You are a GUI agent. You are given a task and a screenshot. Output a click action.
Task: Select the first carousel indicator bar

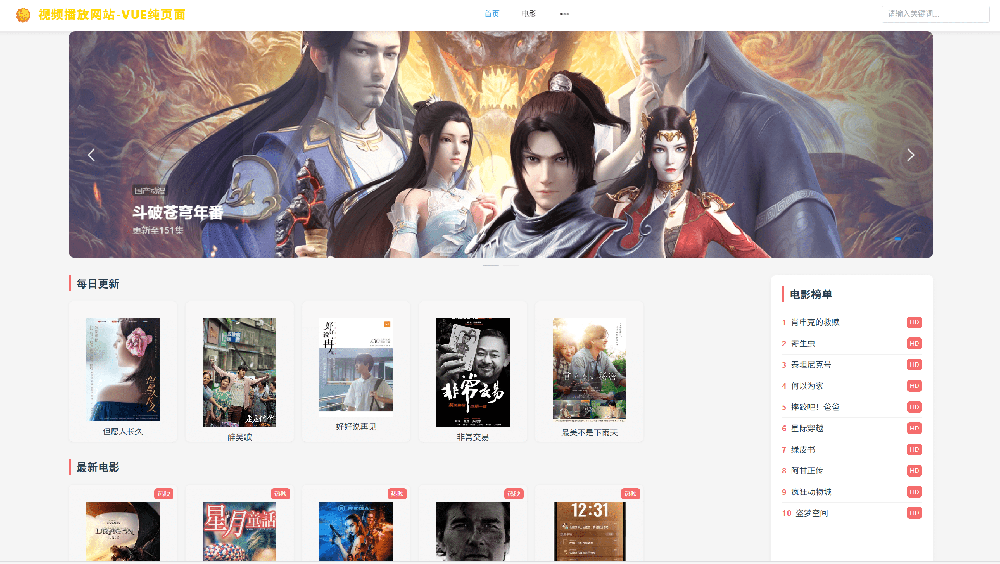click(491, 265)
